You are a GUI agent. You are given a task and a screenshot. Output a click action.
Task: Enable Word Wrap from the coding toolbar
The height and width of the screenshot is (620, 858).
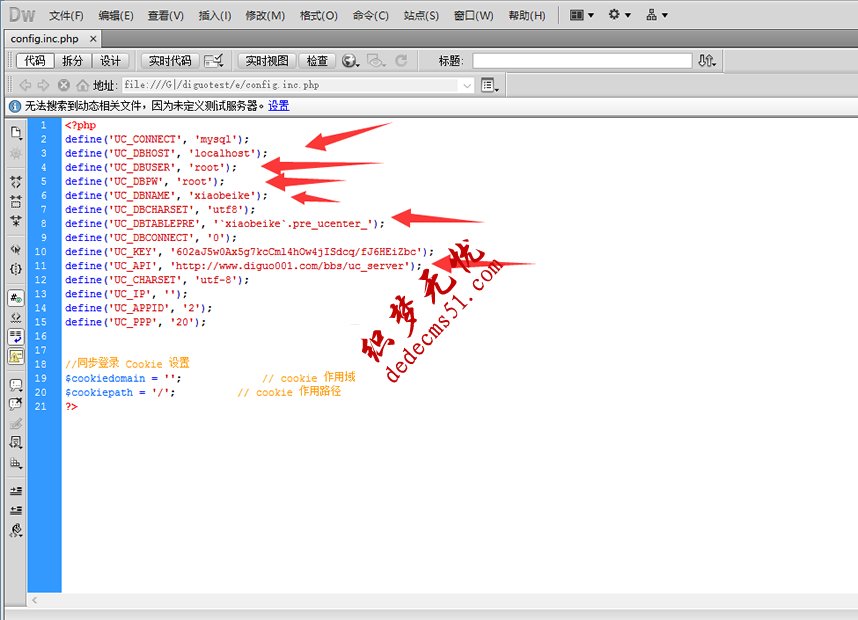pyautogui.click(x=15, y=336)
